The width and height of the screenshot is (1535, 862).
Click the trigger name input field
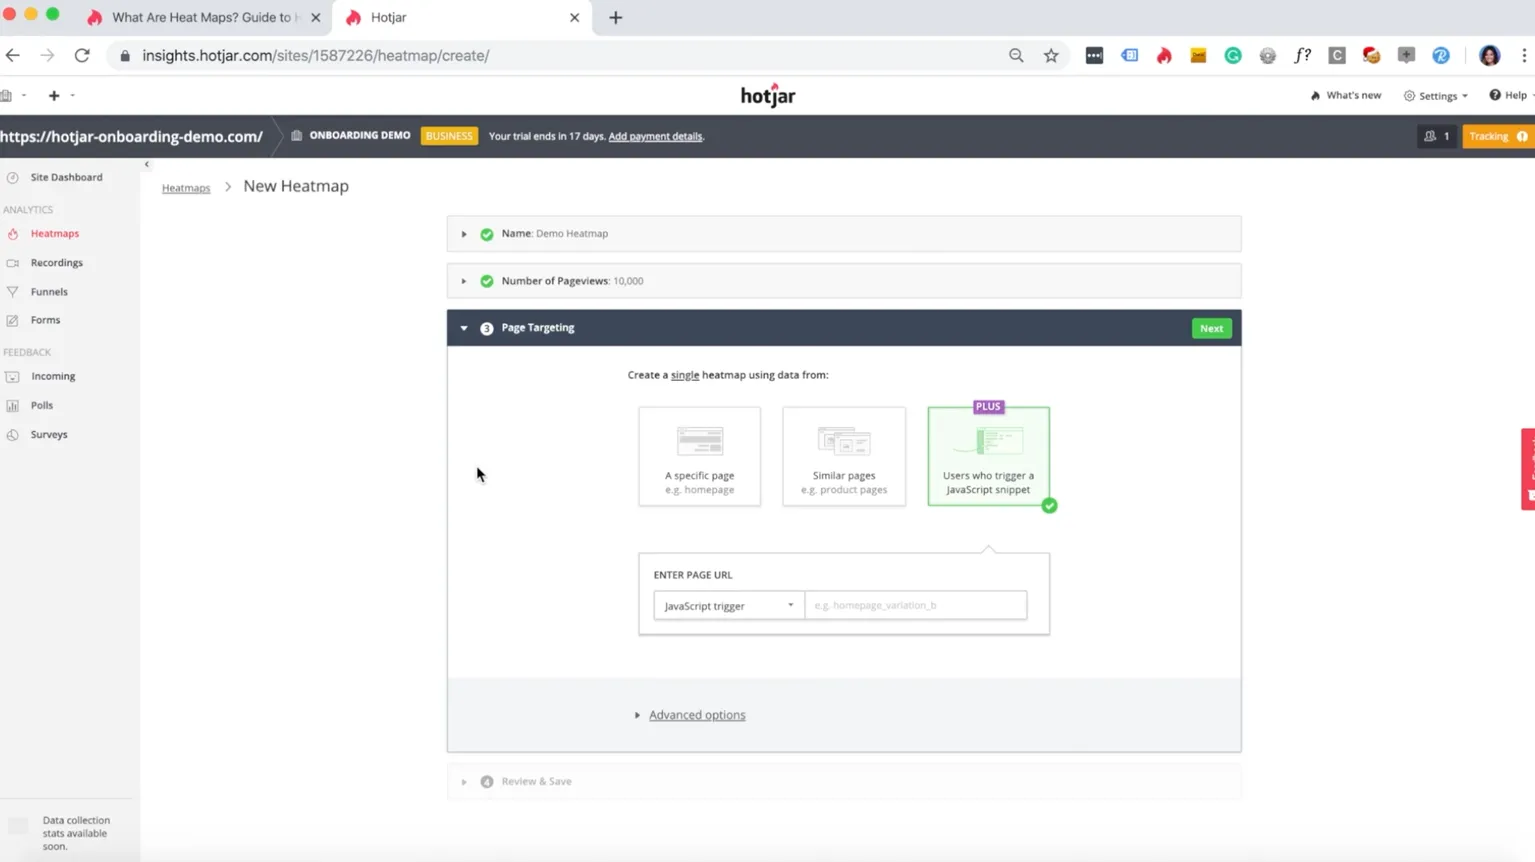[915, 605]
